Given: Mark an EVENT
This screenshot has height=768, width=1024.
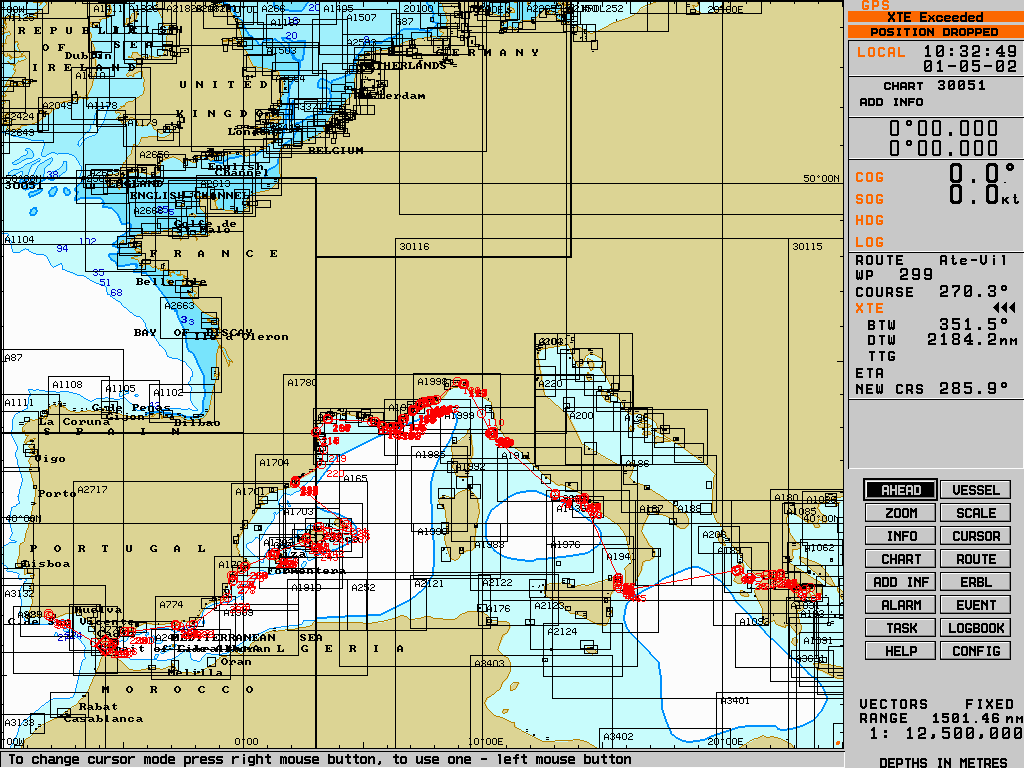Looking at the screenshot, I should 975,605.
